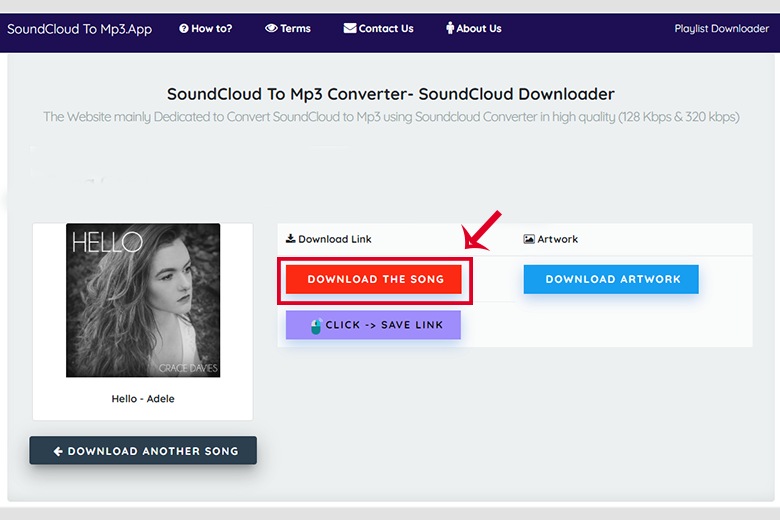Image resolution: width=780 pixels, height=520 pixels.
Task: Open the Hello album cover thumbnail
Action: (143, 300)
